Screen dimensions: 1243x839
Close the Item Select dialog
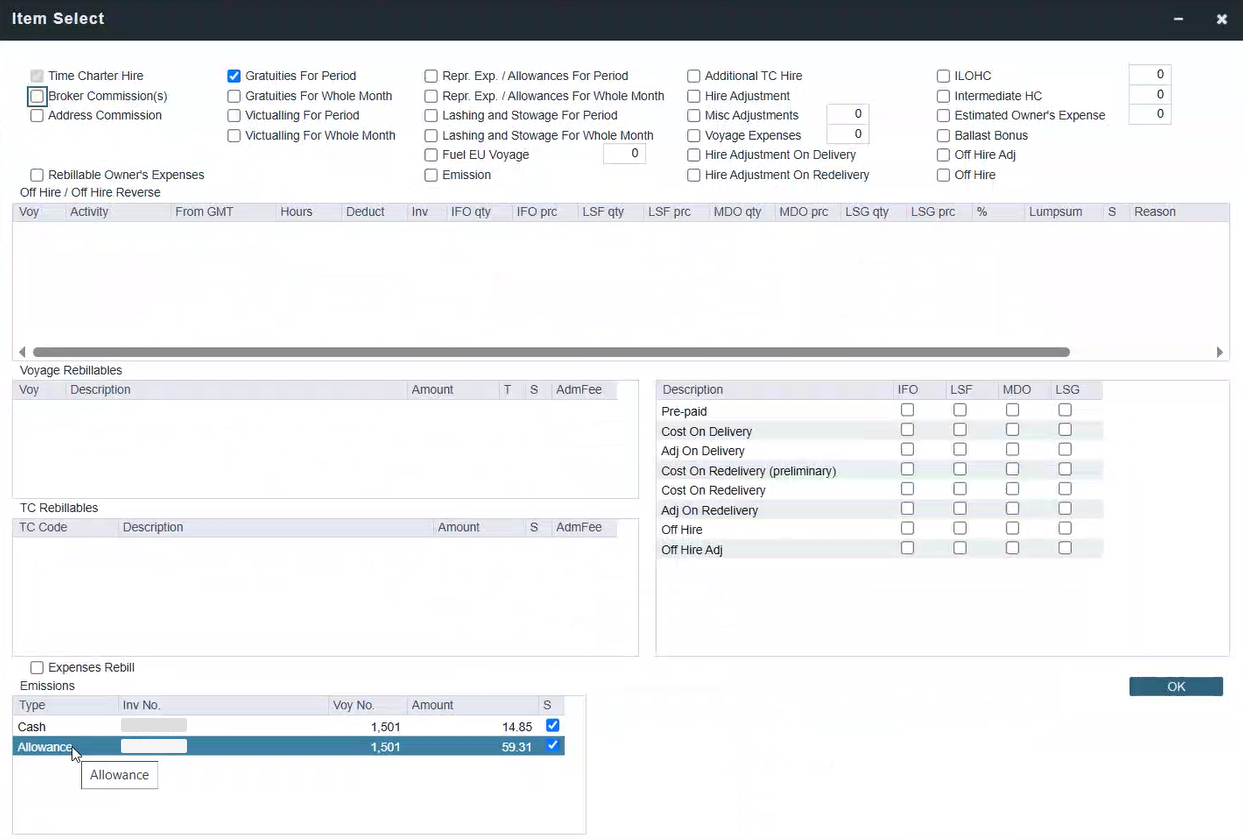coord(1221,19)
